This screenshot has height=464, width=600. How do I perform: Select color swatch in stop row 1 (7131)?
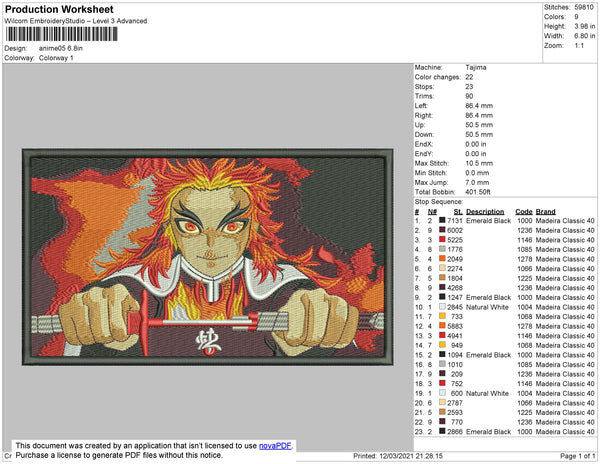442,221
